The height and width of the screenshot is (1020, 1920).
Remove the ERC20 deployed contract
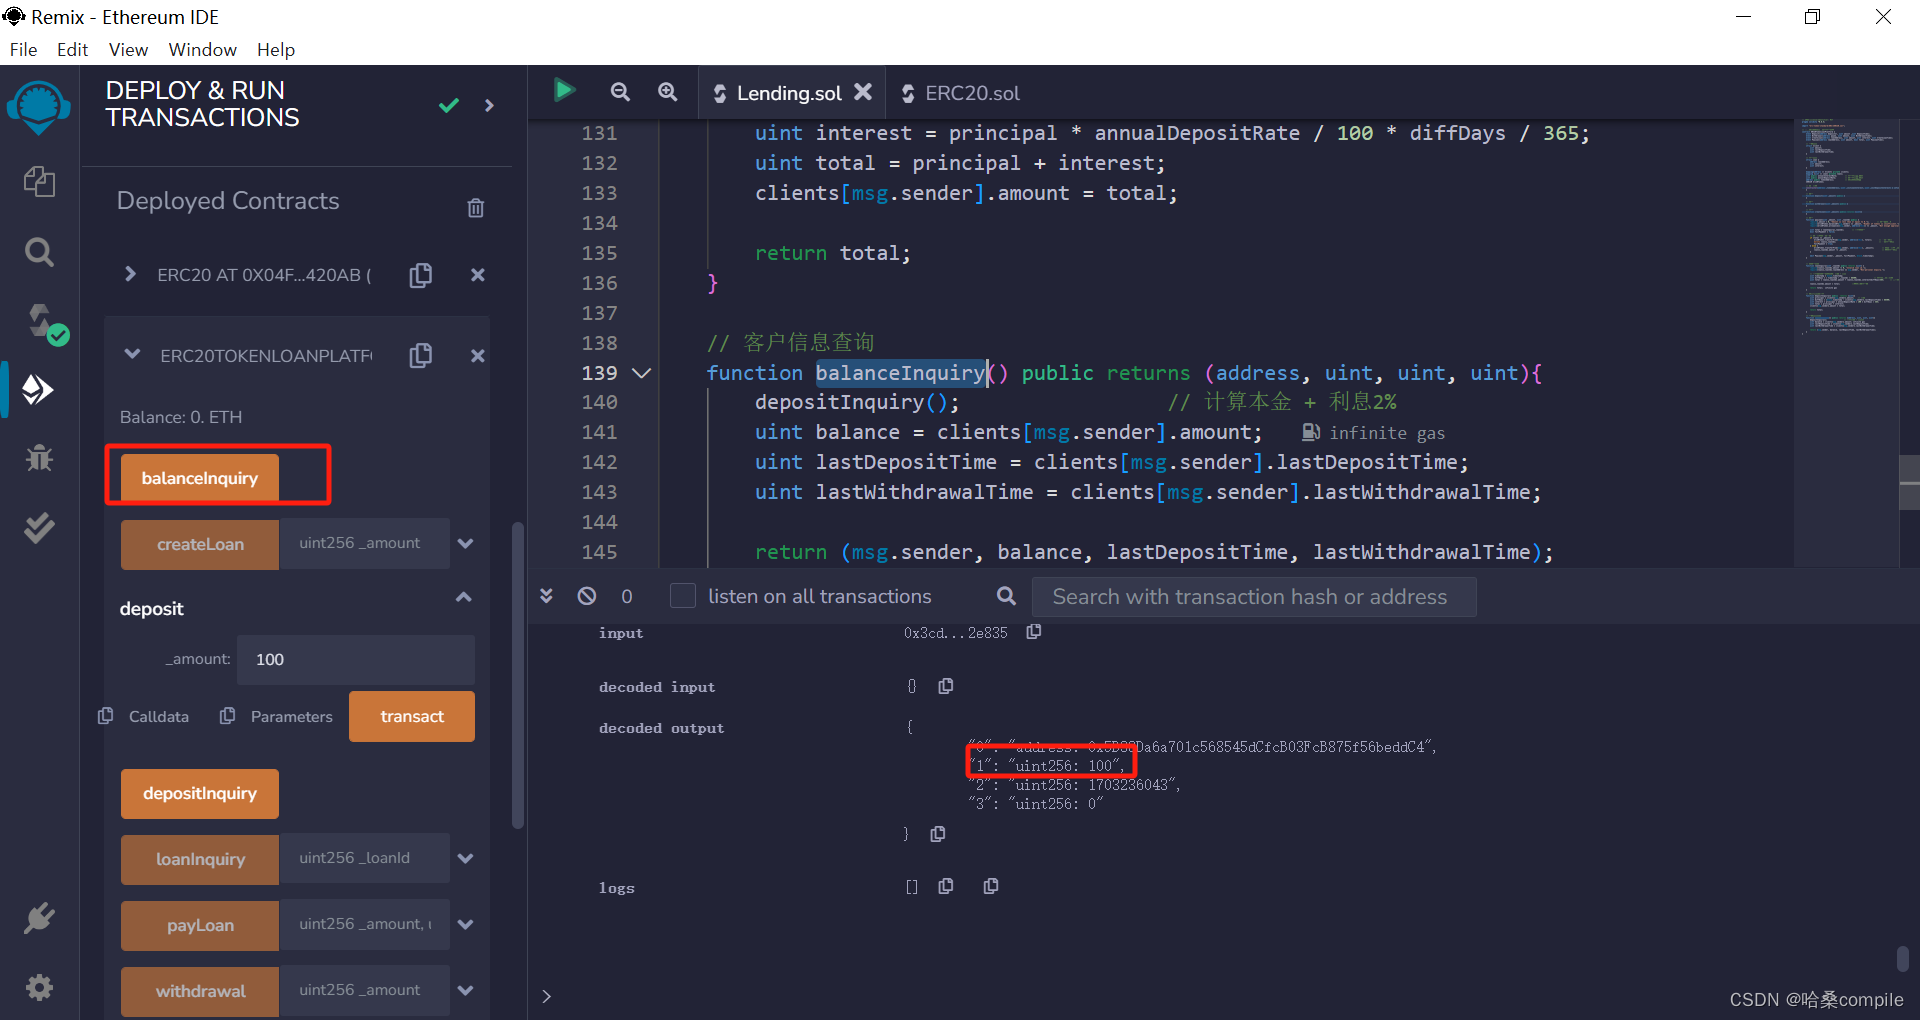[478, 275]
